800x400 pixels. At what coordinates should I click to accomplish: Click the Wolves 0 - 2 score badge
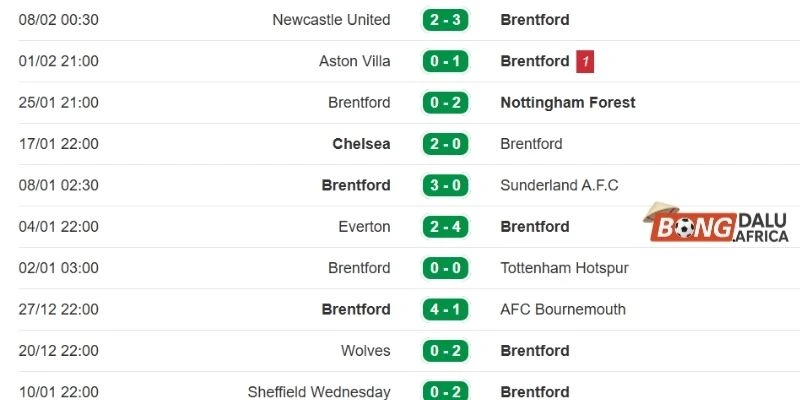(446, 351)
